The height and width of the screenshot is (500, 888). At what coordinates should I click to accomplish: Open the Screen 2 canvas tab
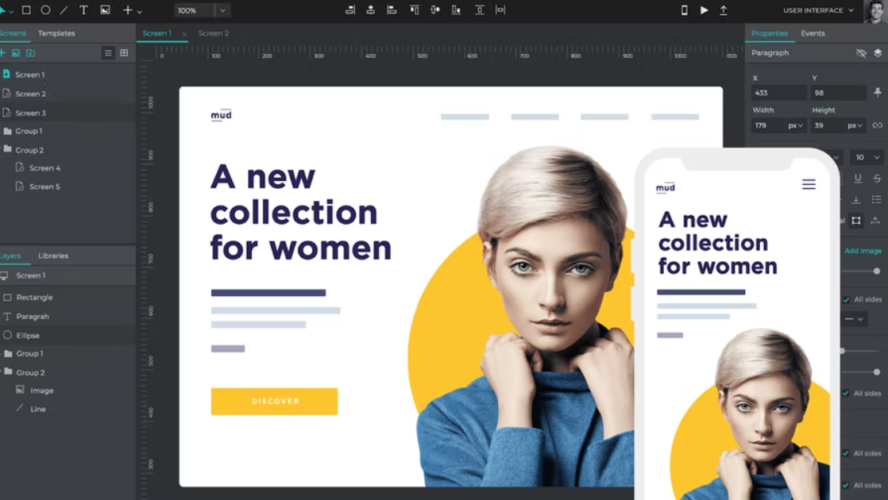214,33
